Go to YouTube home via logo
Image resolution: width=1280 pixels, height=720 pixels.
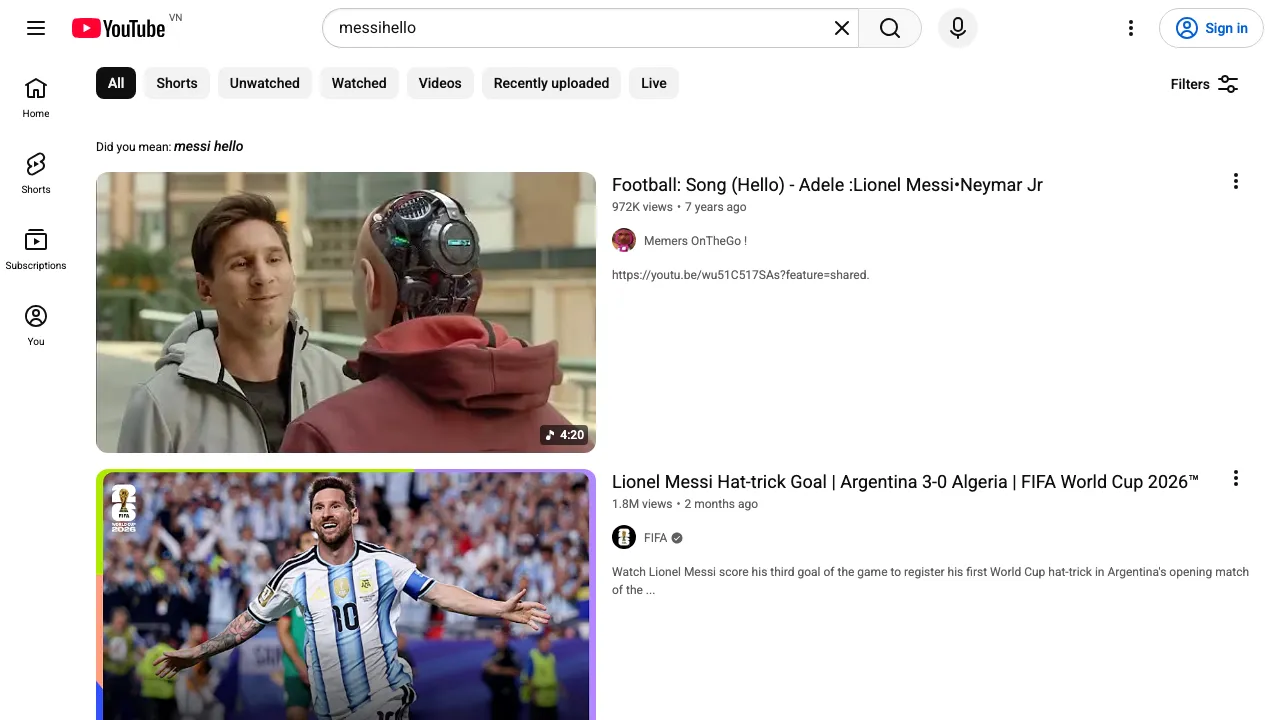click(118, 28)
